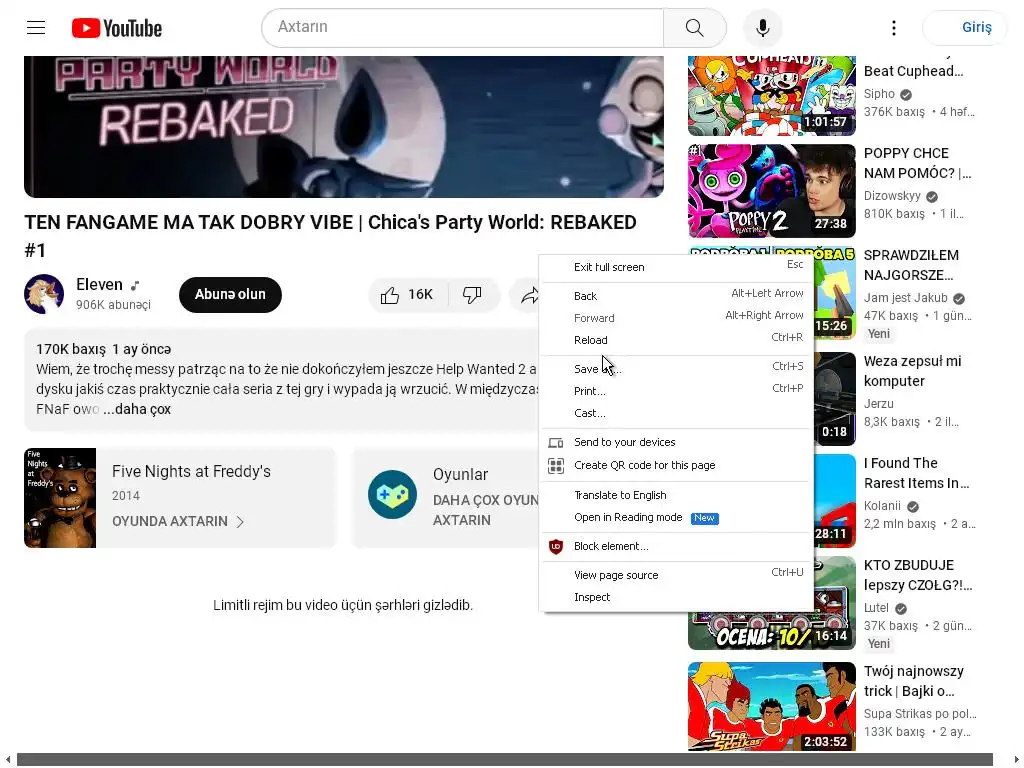
Task: Open the Oyunlar category link
Action: pyautogui.click(x=460, y=475)
